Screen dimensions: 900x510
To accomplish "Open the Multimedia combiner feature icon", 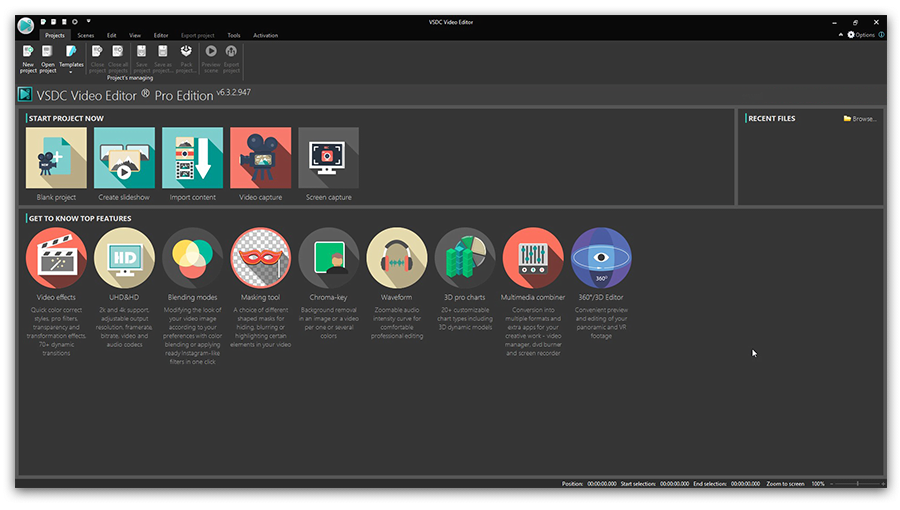I will tap(533, 258).
